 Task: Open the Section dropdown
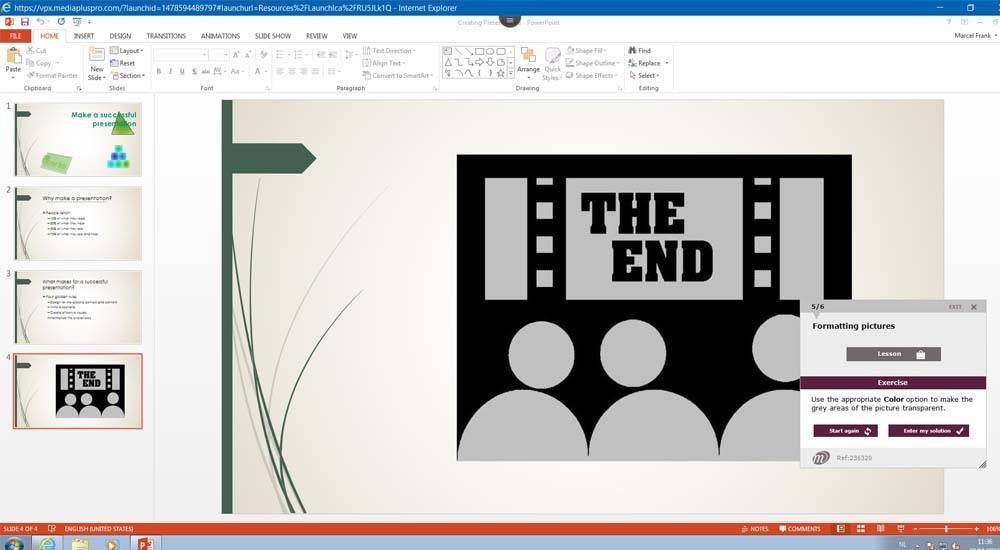(x=130, y=76)
